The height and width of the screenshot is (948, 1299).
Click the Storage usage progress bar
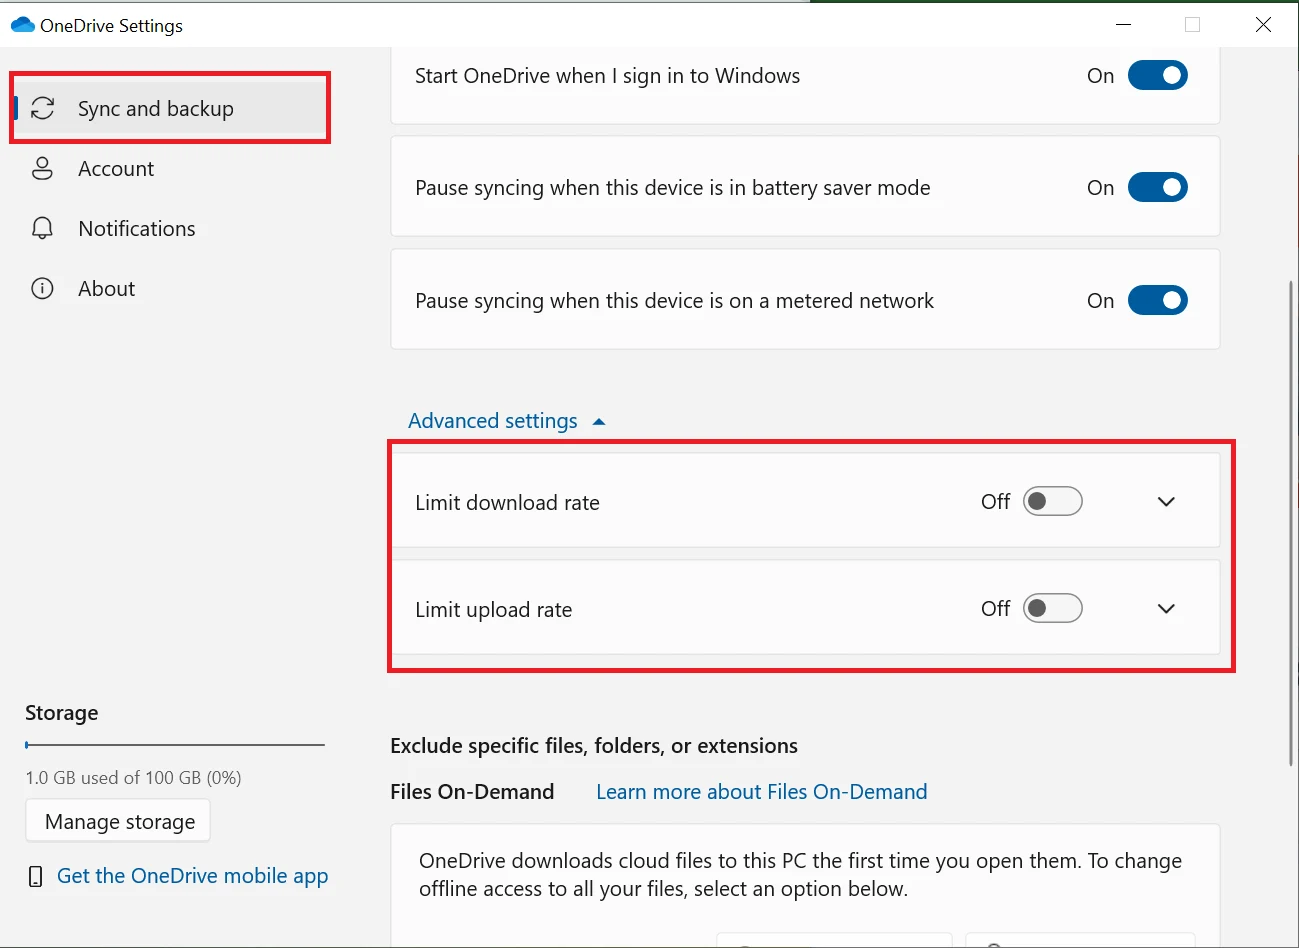click(x=175, y=745)
